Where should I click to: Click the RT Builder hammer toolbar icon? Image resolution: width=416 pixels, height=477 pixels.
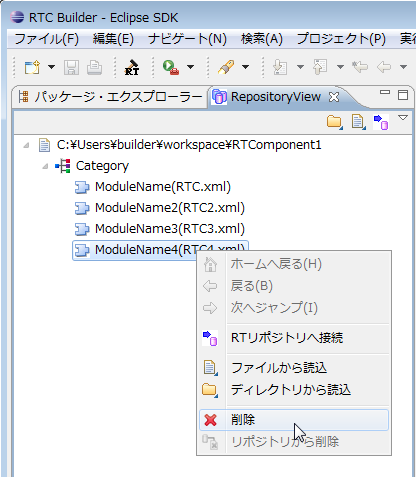click(132, 67)
